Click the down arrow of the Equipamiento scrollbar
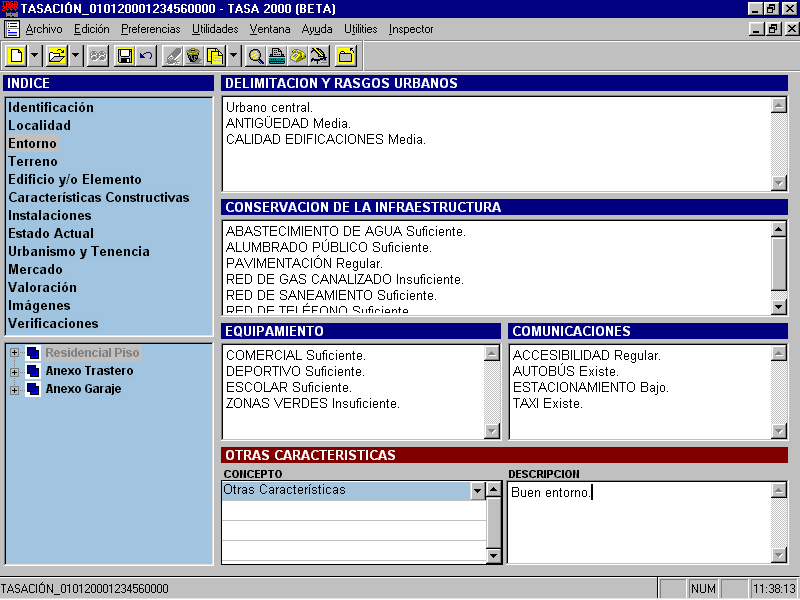The image size is (800, 600). coord(492,431)
